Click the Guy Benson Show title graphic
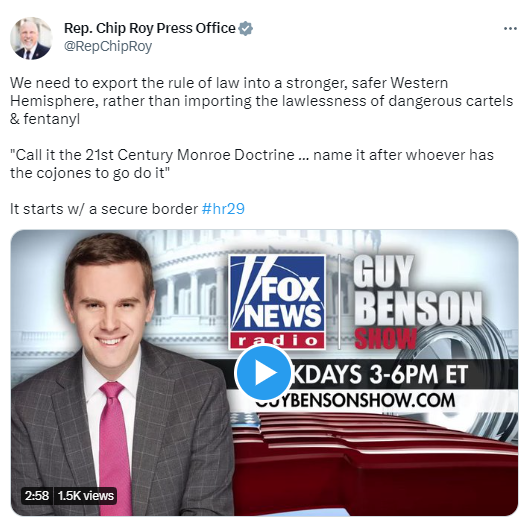The height and width of the screenshot is (520, 519). tap(417, 302)
